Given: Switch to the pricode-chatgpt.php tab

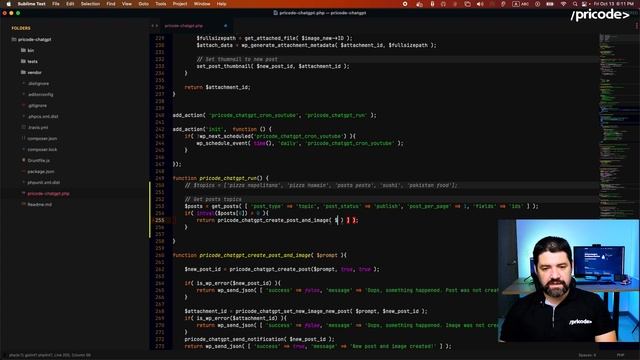Looking at the screenshot, I should tap(184, 26).
